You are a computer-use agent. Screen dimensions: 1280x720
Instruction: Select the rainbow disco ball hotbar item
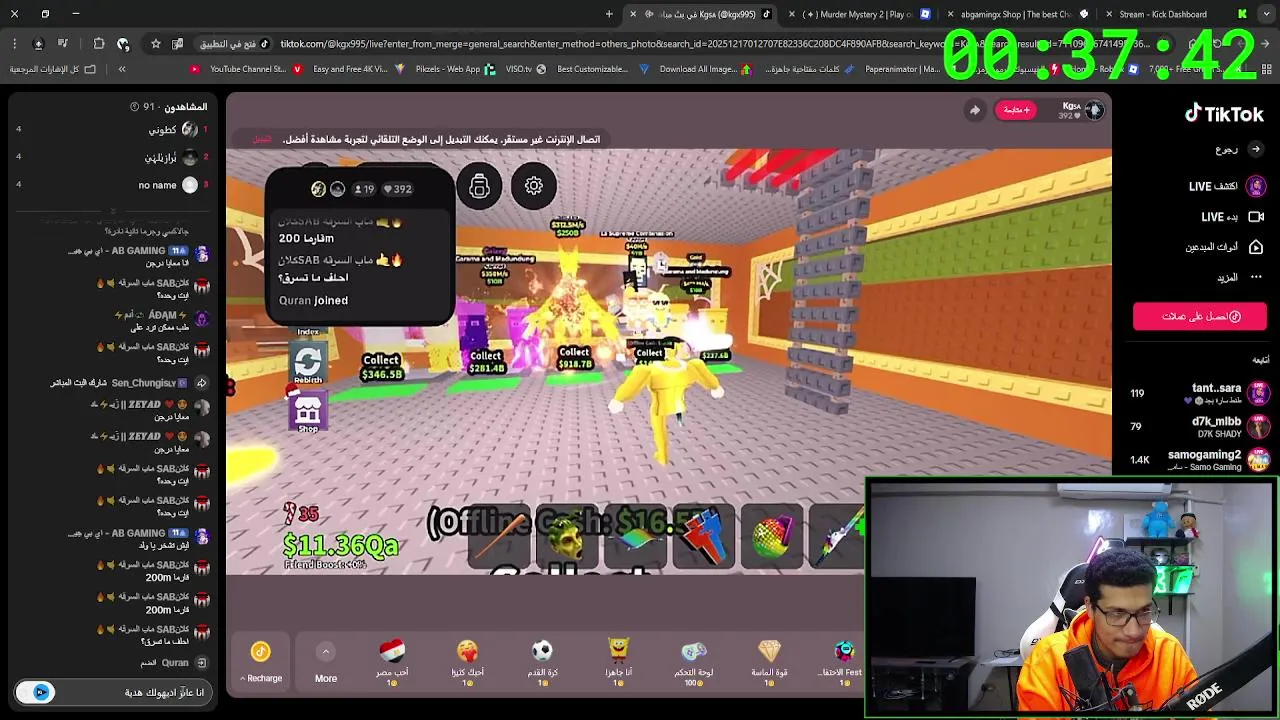click(x=771, y=538)
